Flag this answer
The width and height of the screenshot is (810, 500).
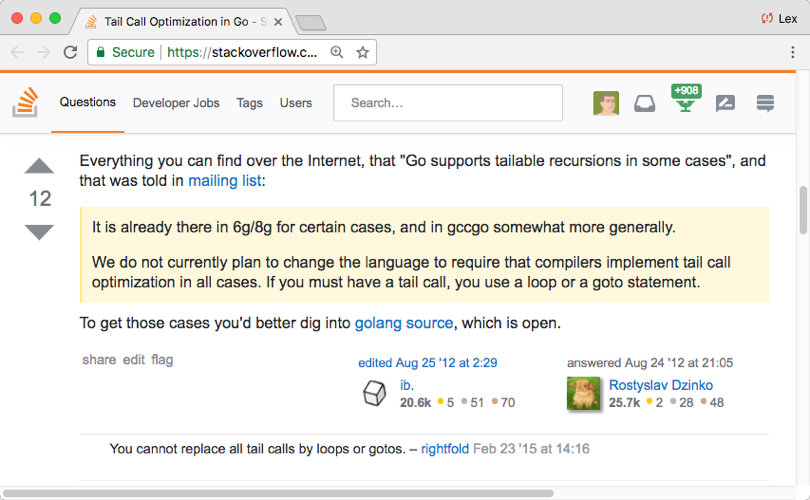pos(162,359)
